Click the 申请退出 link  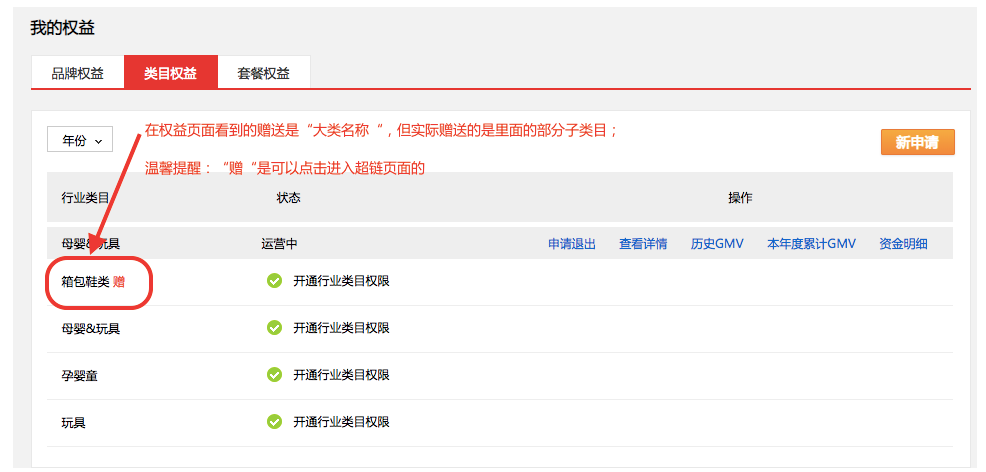(x=572, y=244)
